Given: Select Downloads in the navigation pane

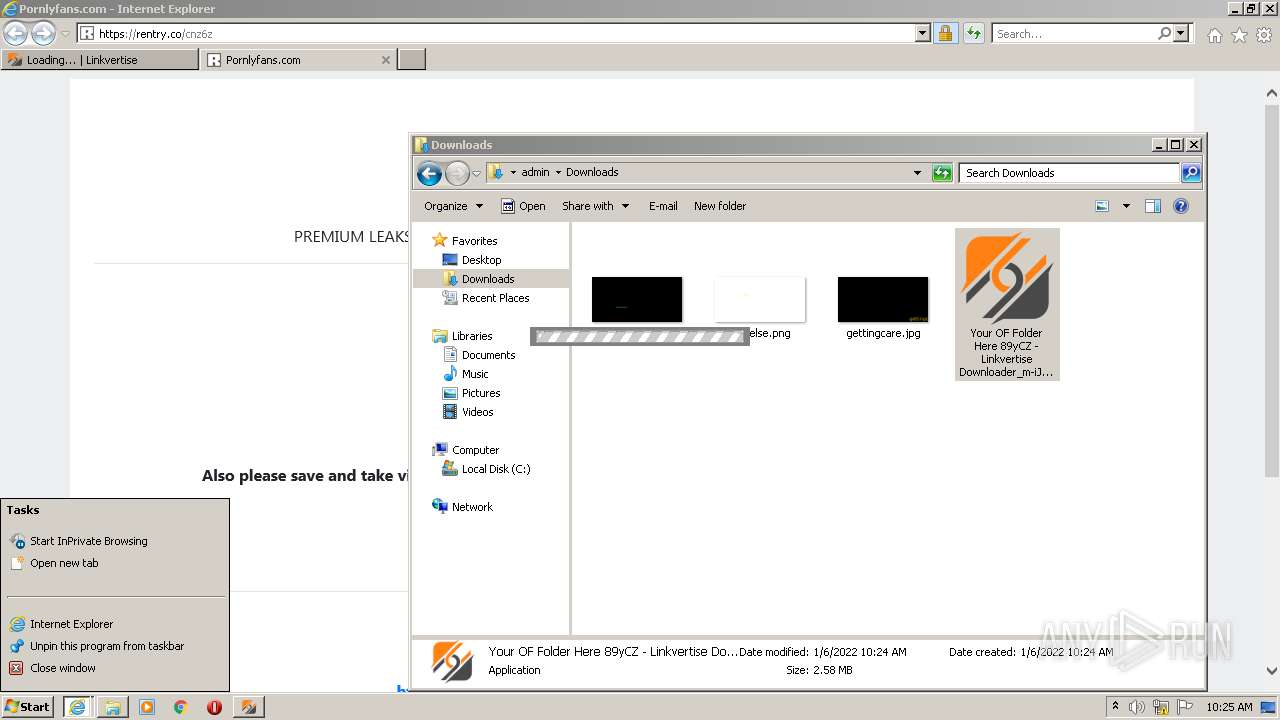Looking at the screenshot, I should 487,279.
